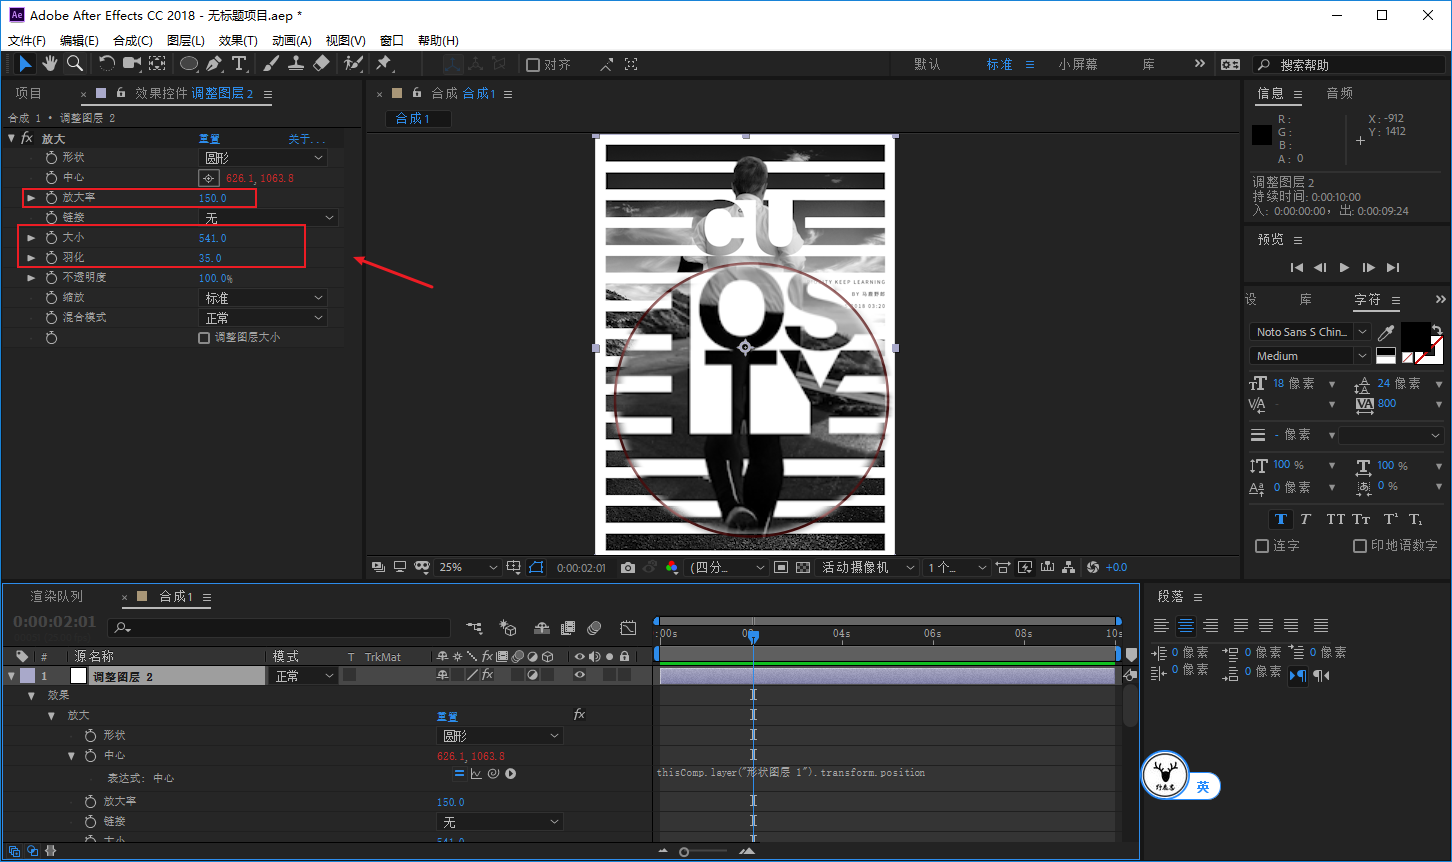Select the Ellipse shape tool

189,63
